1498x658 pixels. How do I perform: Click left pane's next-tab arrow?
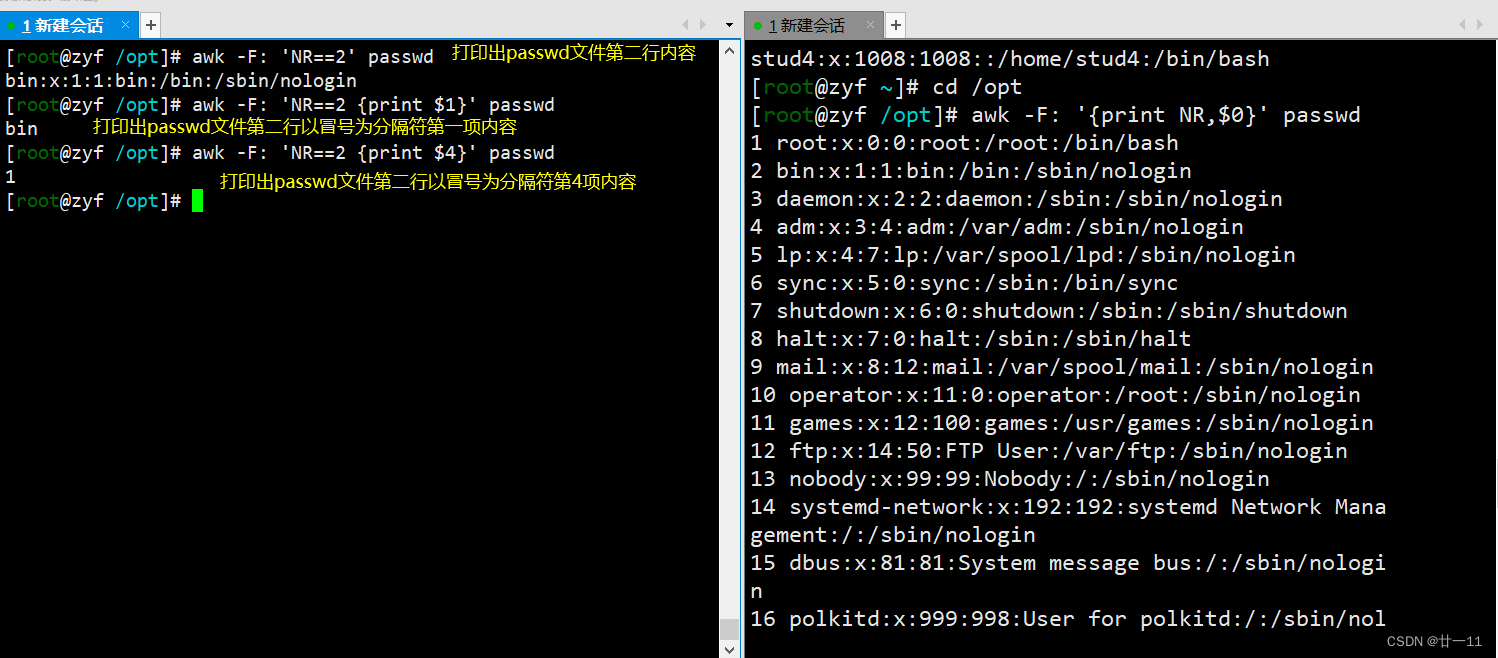click(702, 24)
